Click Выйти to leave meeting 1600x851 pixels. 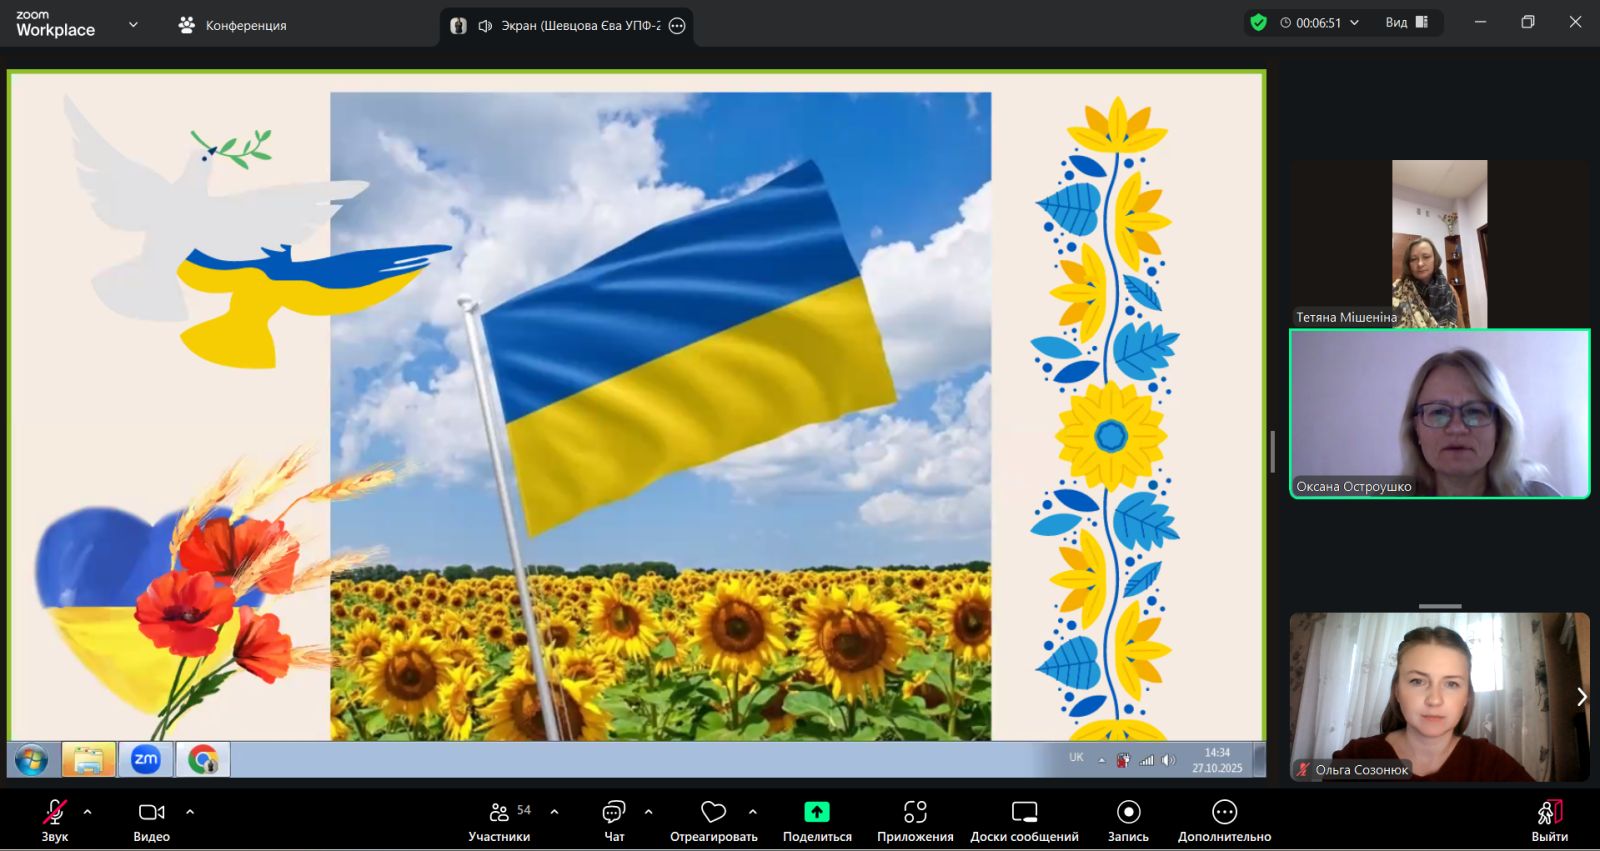click(1549, 820)
